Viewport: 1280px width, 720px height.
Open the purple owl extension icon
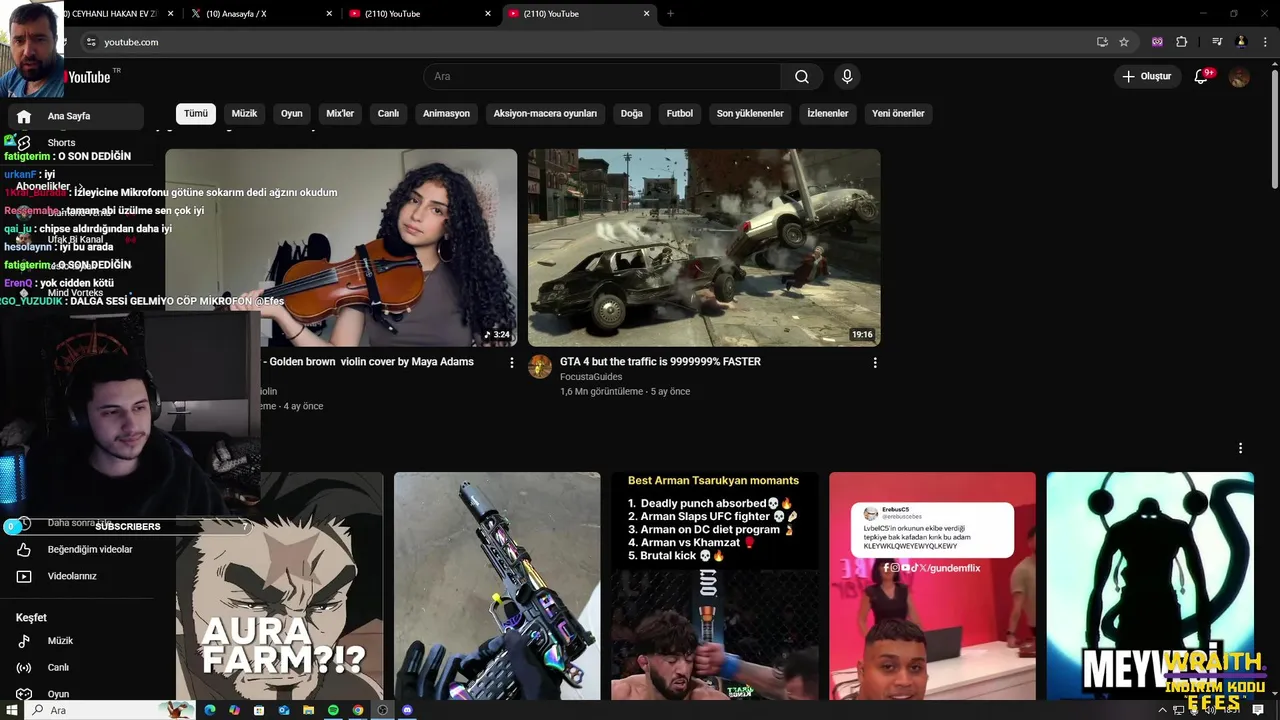[1157, 42]
